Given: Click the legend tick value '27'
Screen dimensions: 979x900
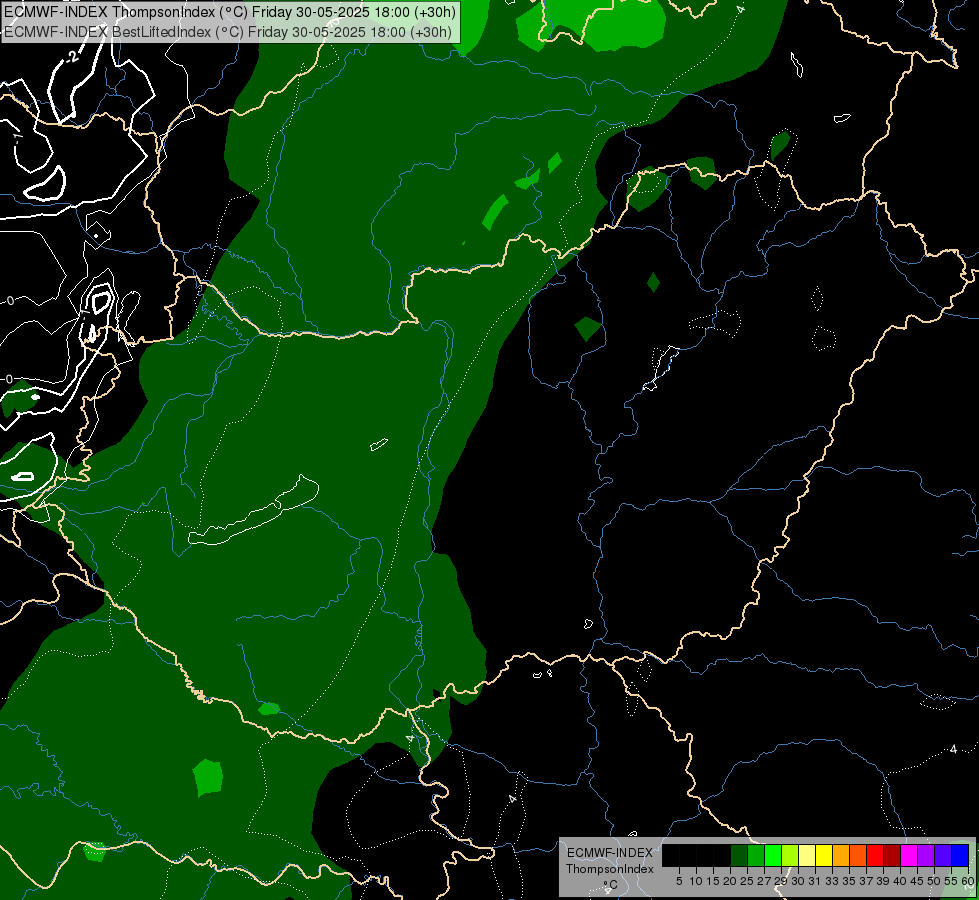Looking at the screenshot, I should 764,881.
